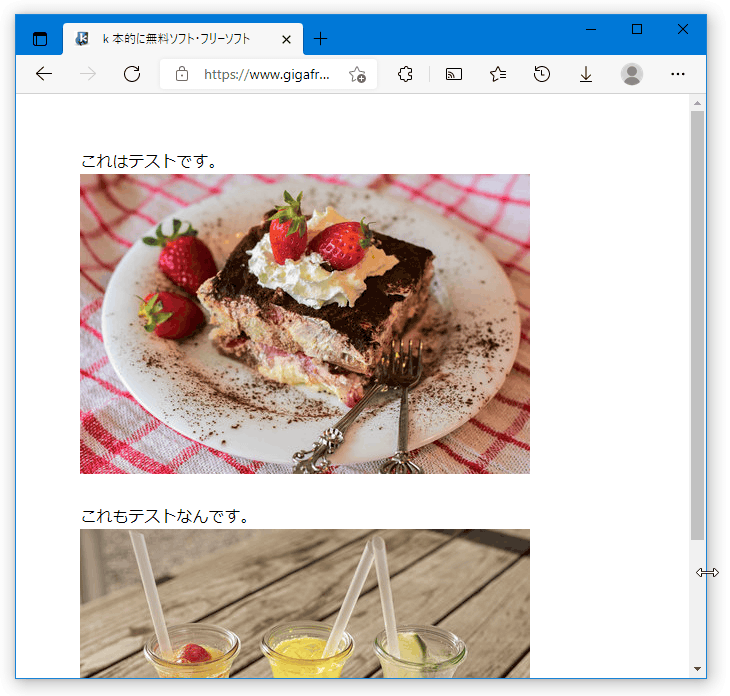Open the tab actions menu icon
This screenshot has width=730, height=696.
tap(40, 39)
